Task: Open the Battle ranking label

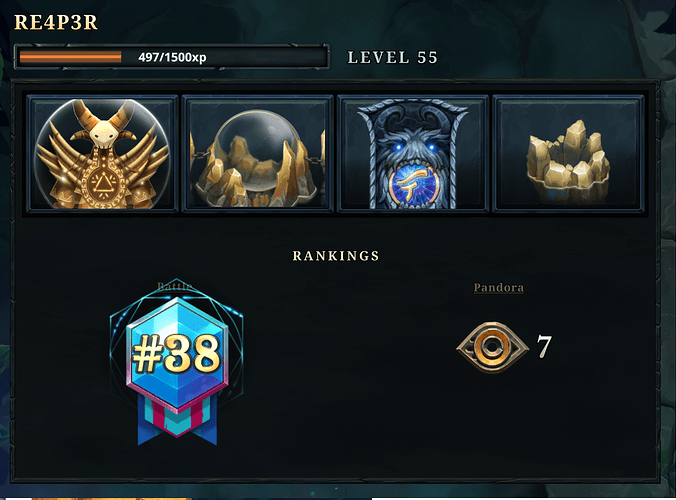Action: pyautogui.click(x=175, y=286)
